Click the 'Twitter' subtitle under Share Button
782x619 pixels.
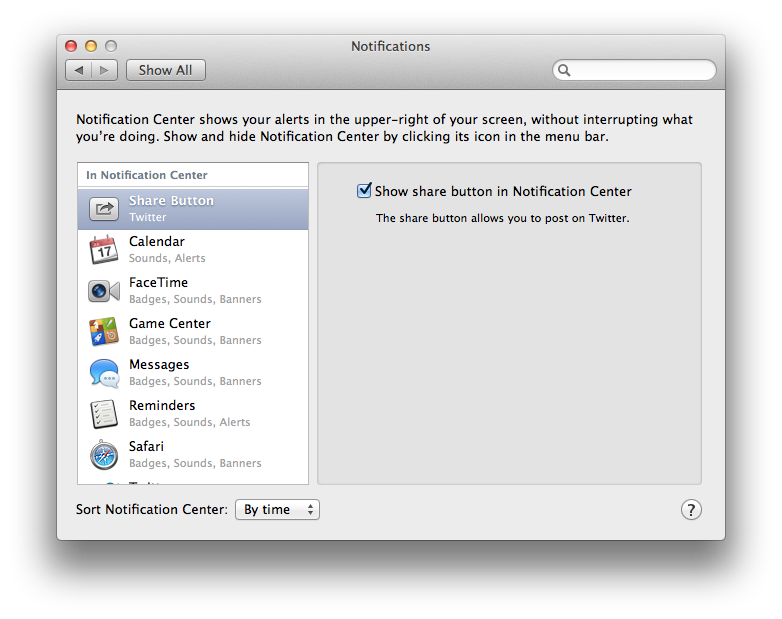click(x=148, y=217)
